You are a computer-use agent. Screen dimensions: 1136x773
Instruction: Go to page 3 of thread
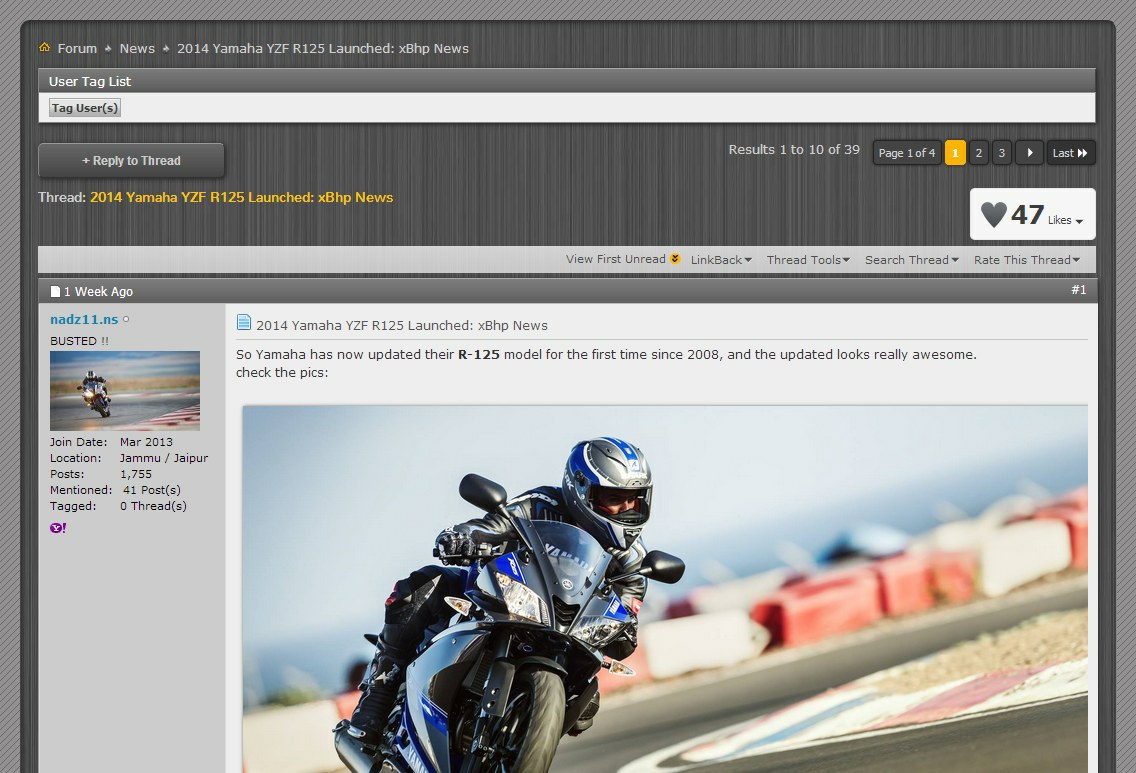coord(1002,153)
